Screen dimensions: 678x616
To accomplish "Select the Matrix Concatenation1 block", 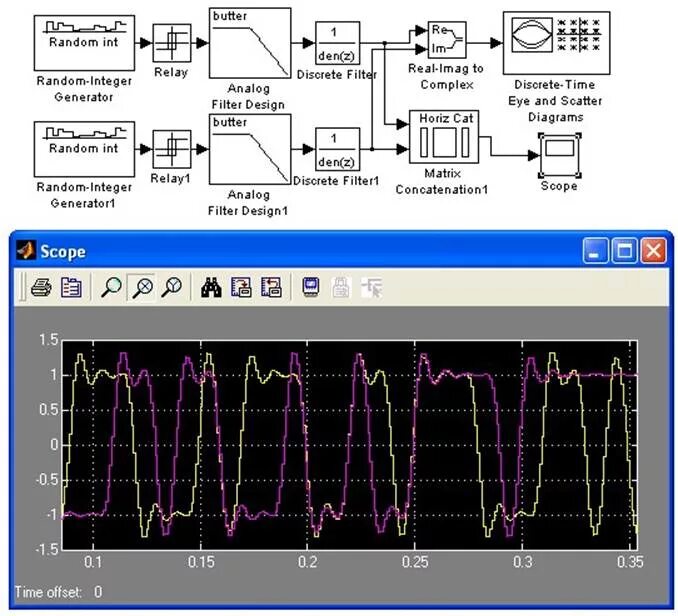I will click(444, 137).
